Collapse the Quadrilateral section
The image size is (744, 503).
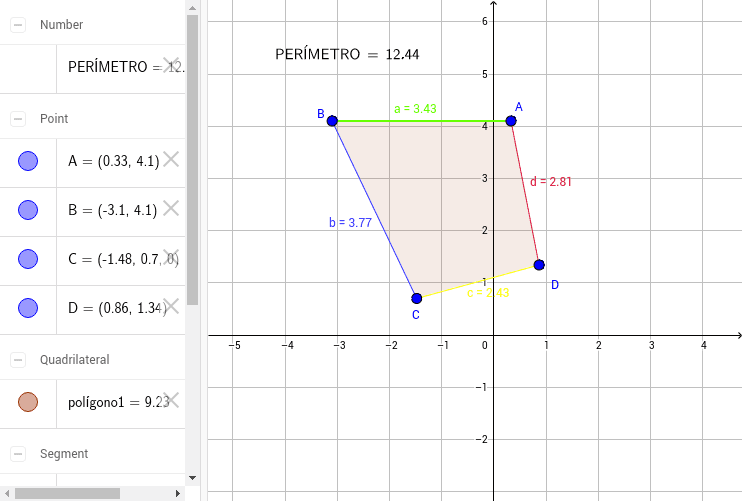point(18,360)
